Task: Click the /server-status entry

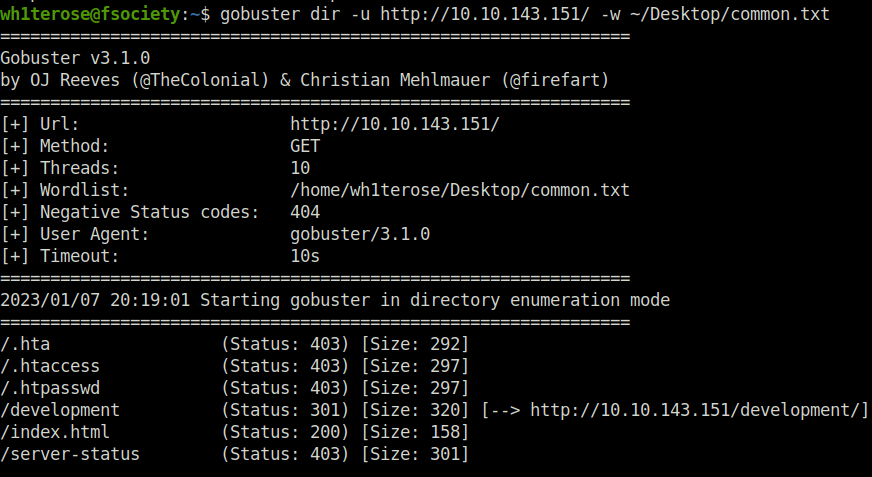Action: pos(70,454)
